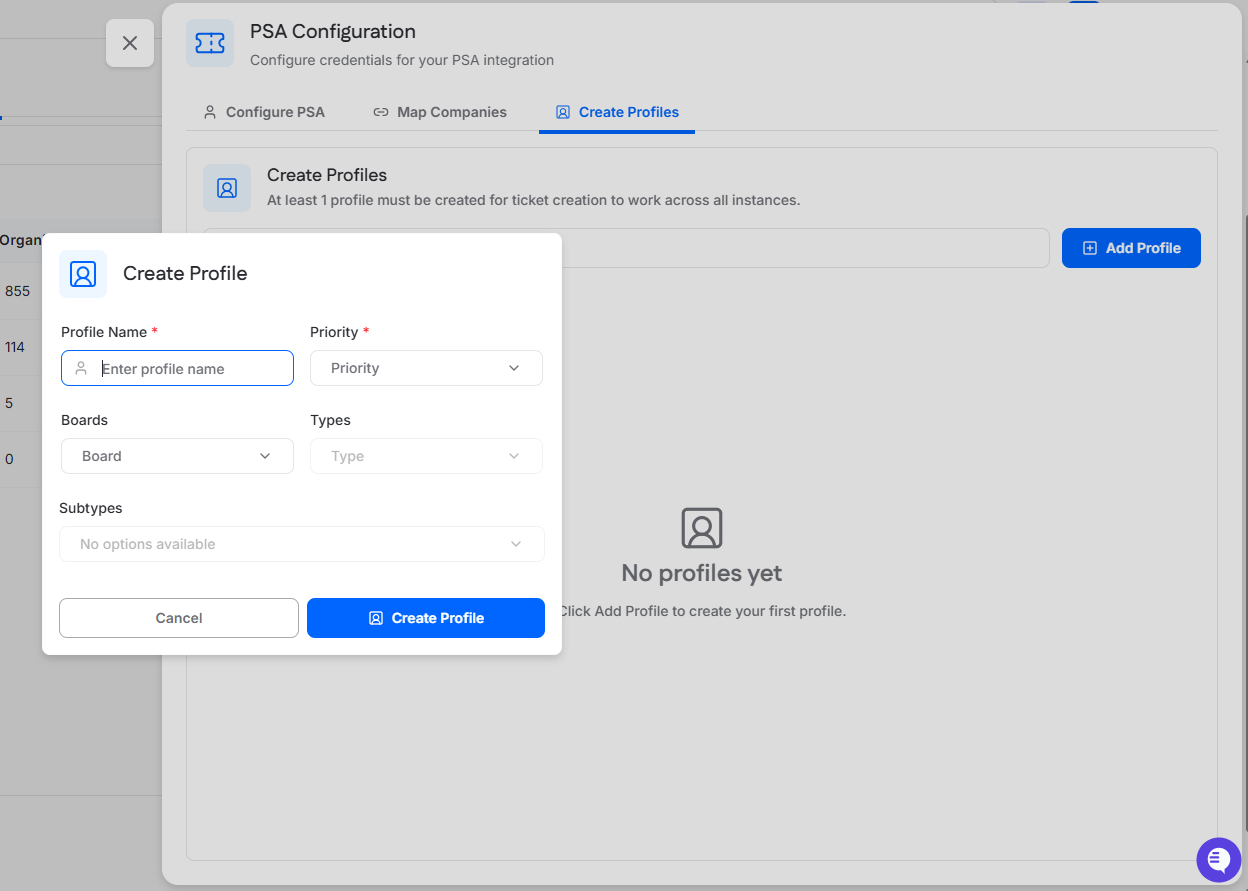Click the empty-state profile icon

702,528
